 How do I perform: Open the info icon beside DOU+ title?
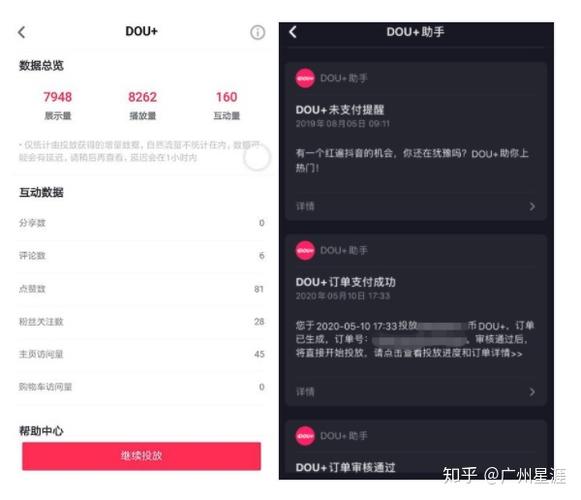click(x=258, y=32)
